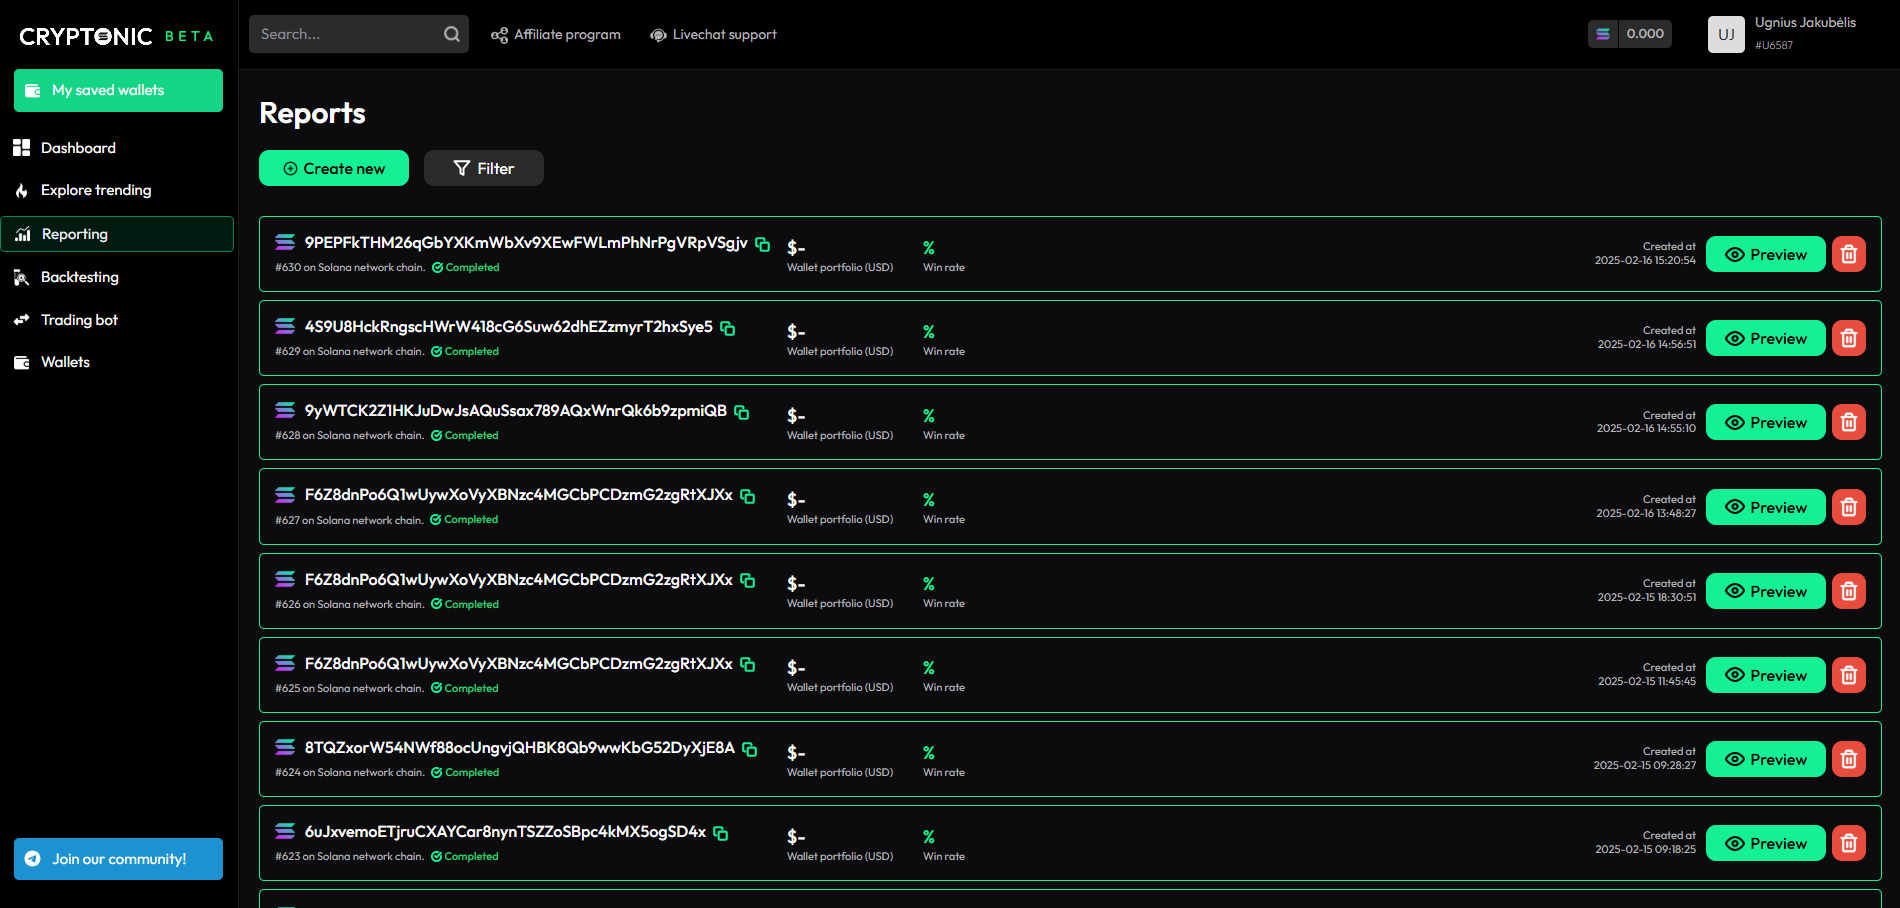Create new report

click(334, 168)
